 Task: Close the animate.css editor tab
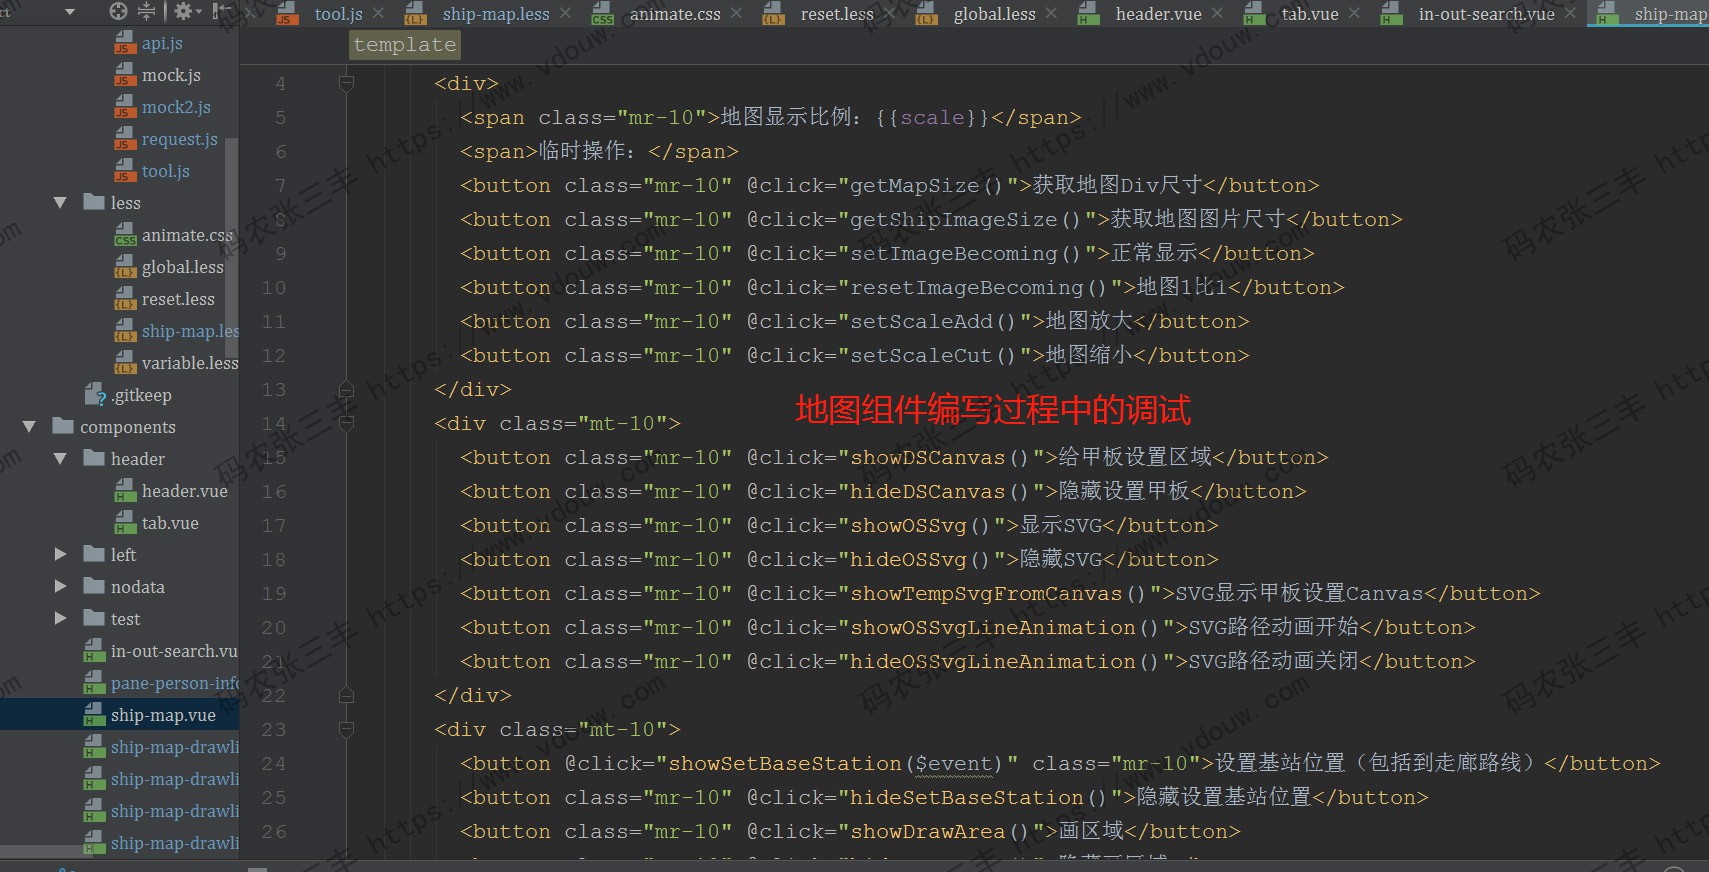(x=736, y=13)
